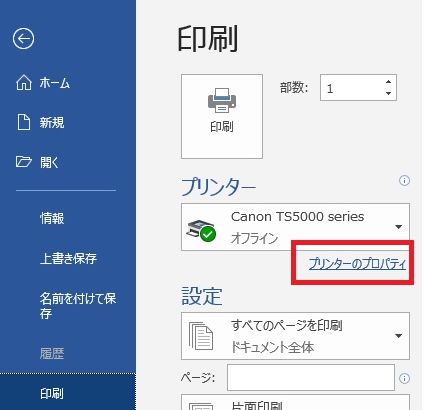
Task: Click the large 印刷 print button
Action: click(222, 116)
